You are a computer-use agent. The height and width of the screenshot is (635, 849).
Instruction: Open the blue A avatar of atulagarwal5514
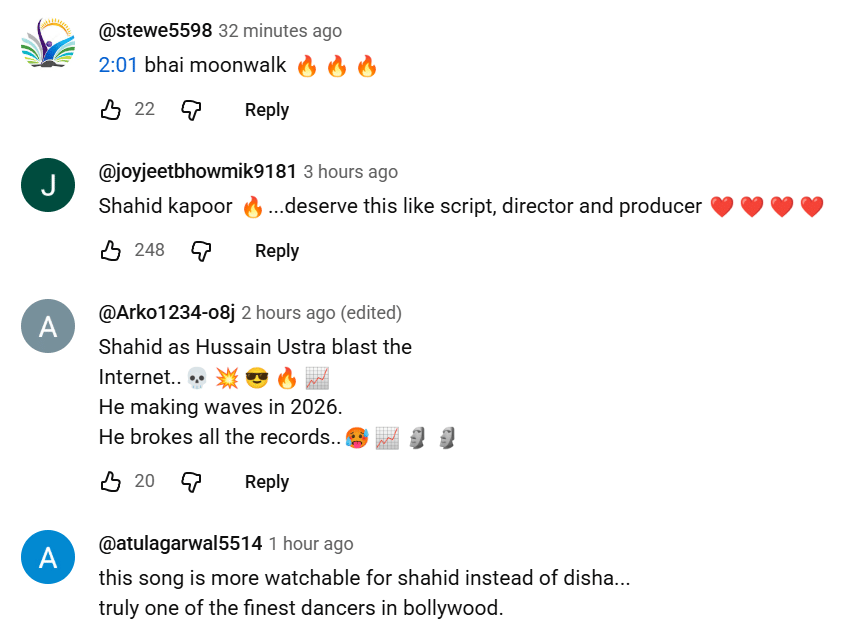pos(48,557)
